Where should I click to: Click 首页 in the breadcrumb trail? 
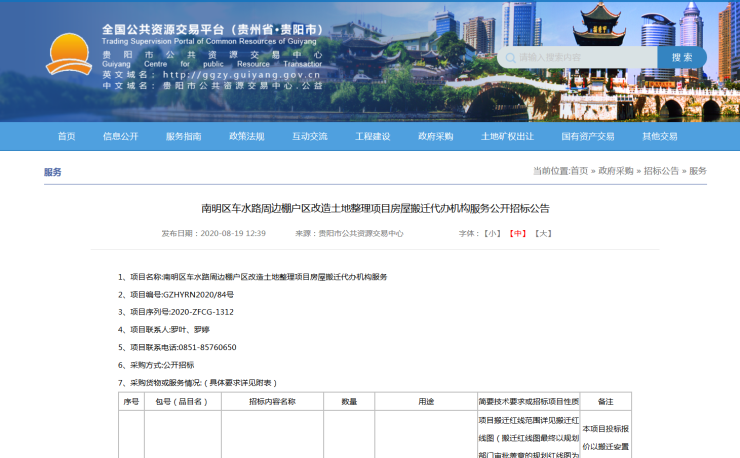point(579,171)
